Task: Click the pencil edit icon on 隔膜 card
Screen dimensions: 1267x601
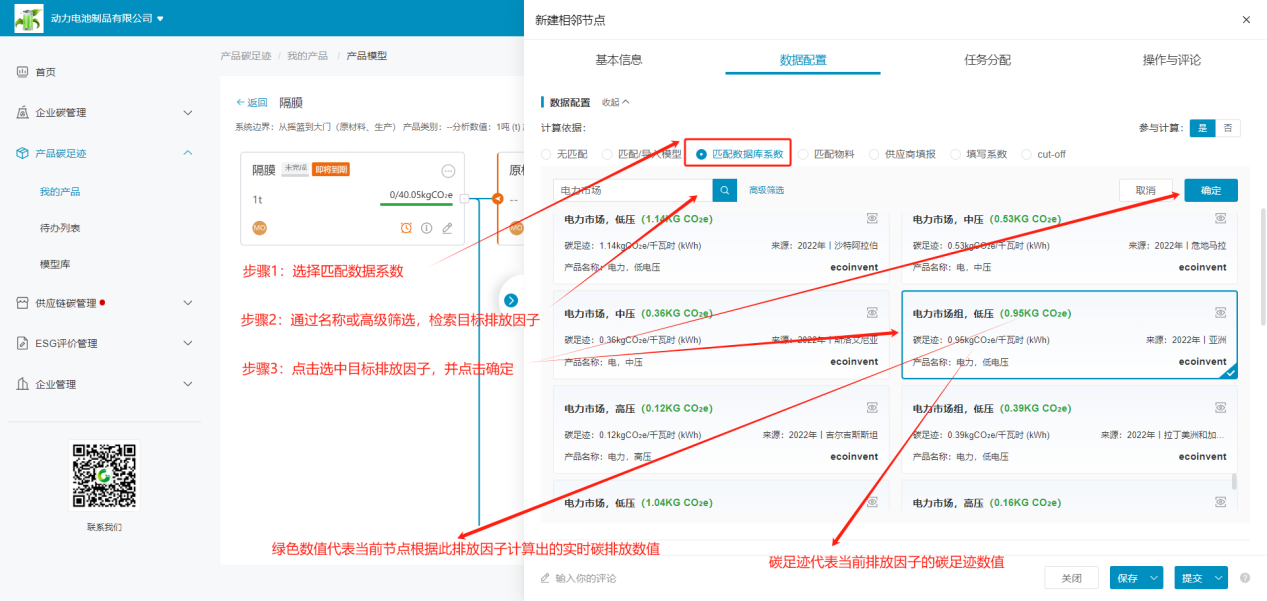Action: point(447,228)
